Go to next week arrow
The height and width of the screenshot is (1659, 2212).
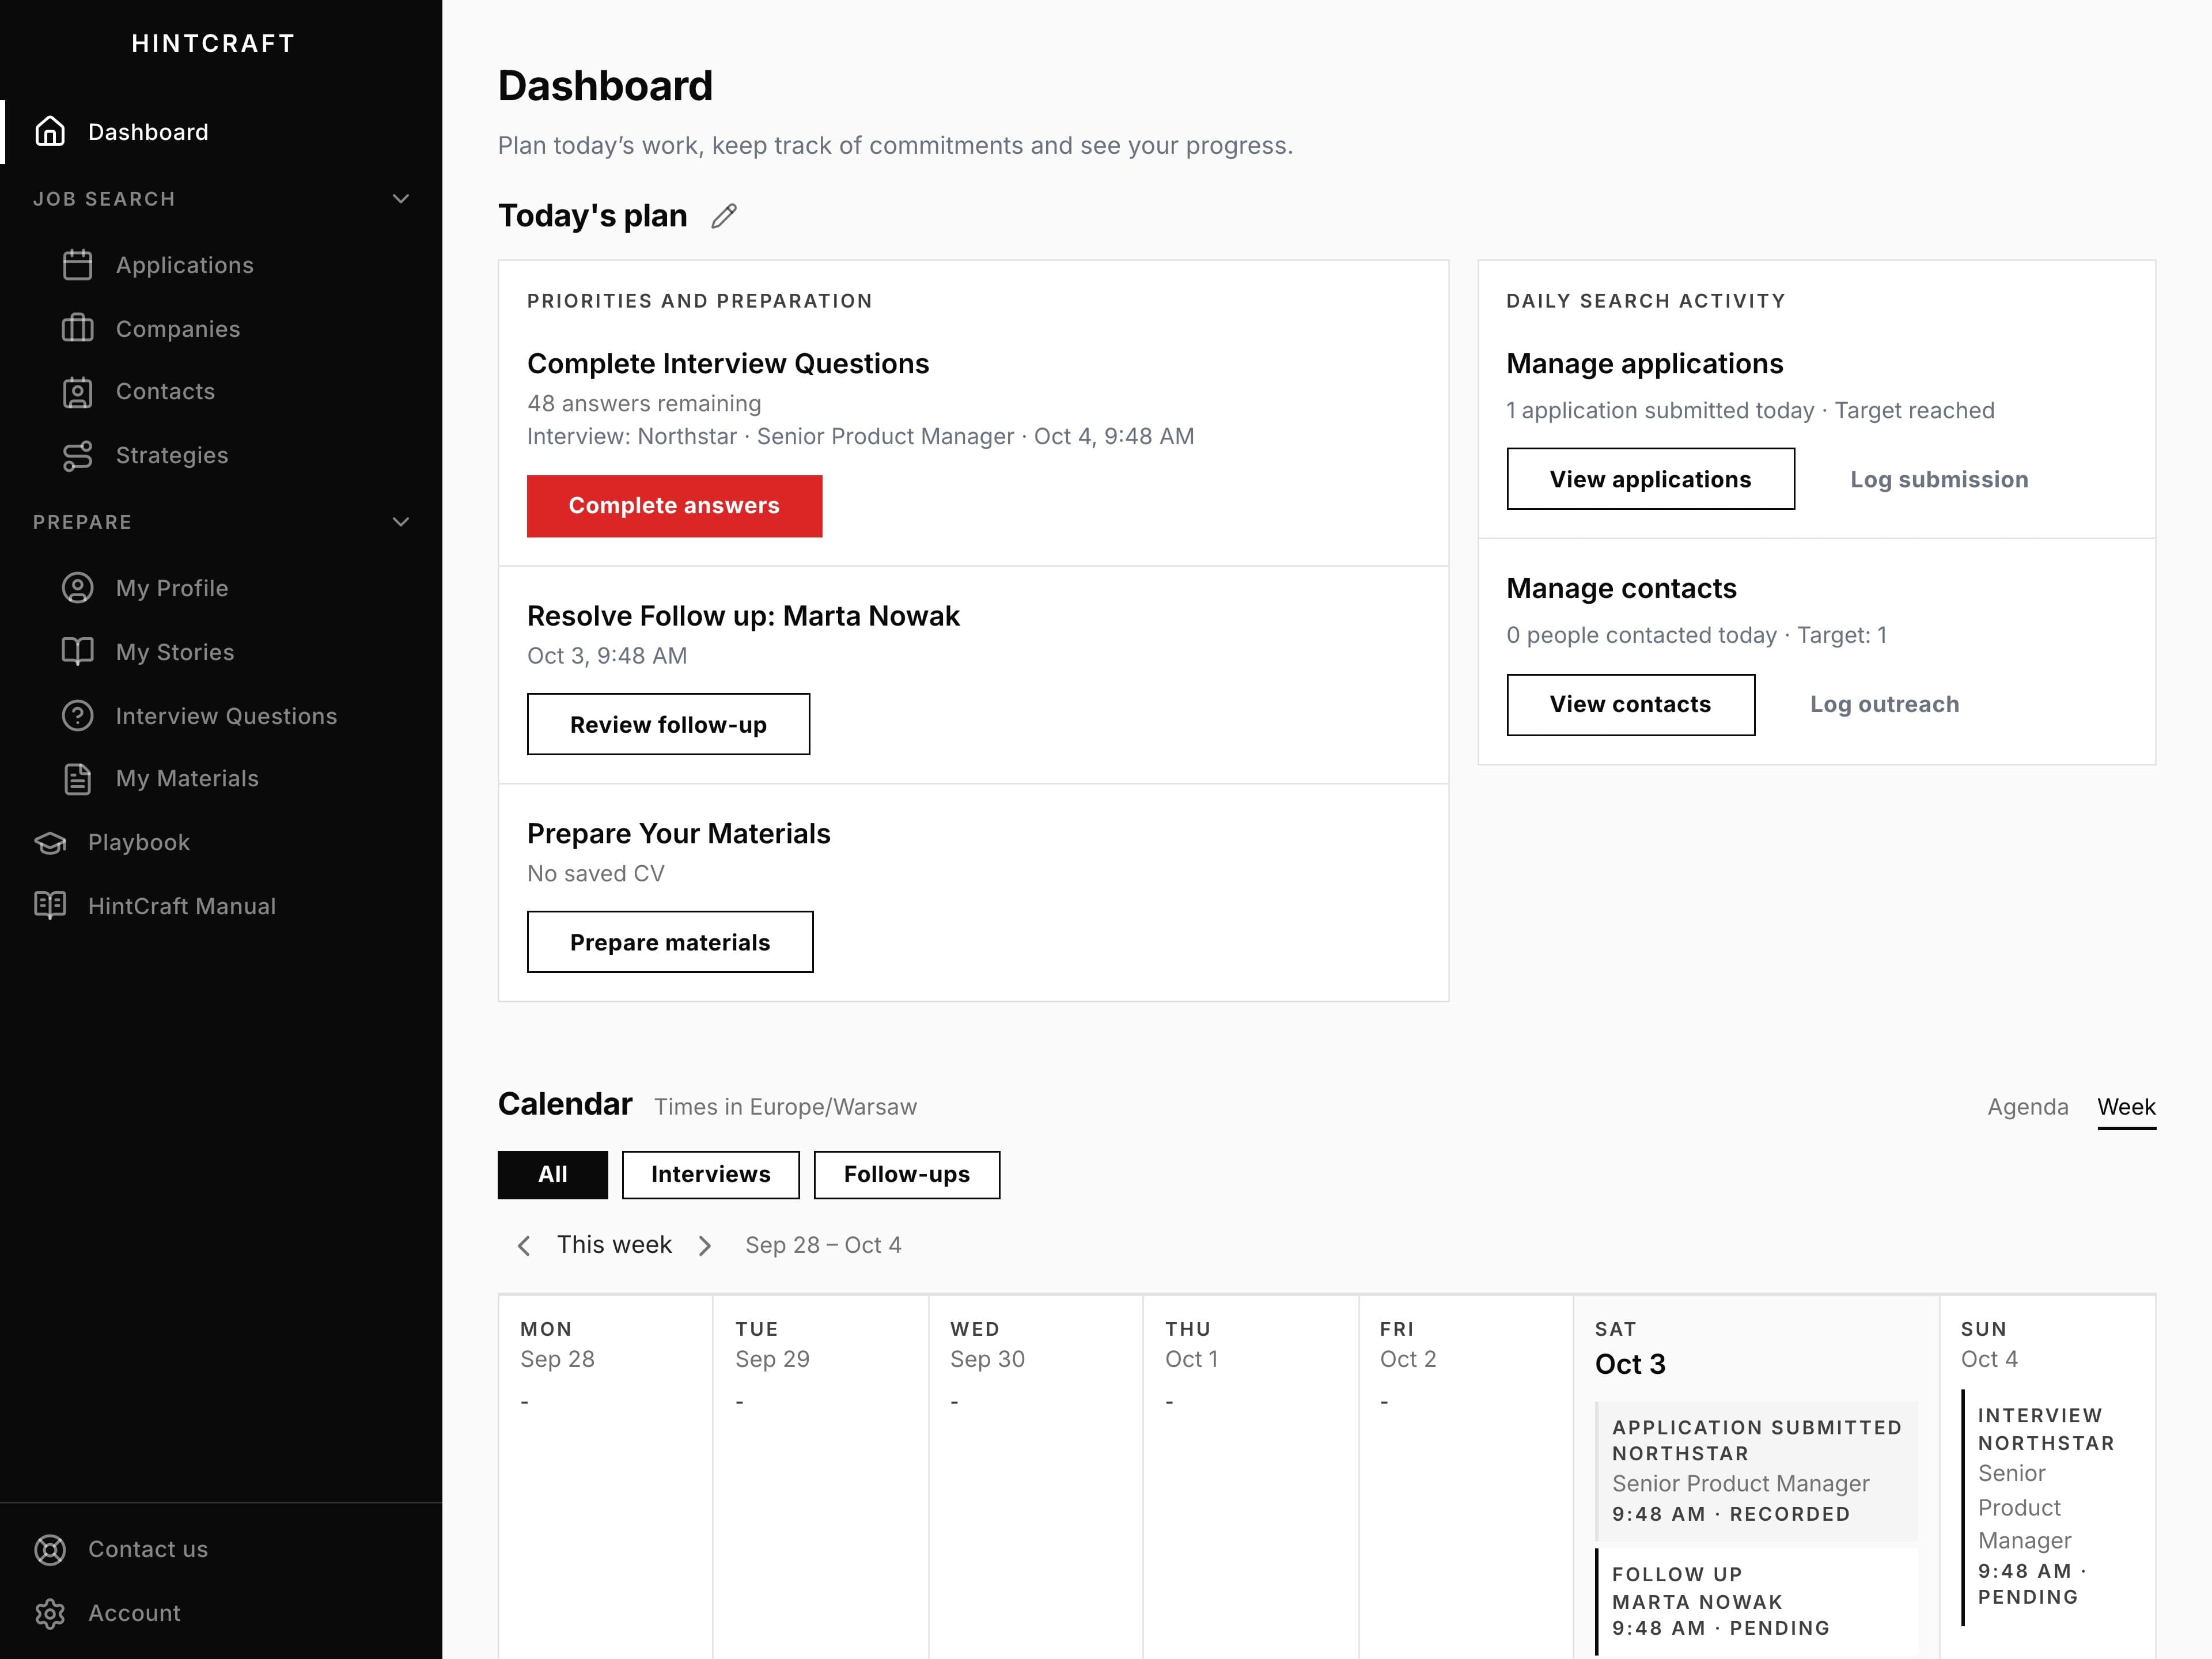pos(705,1245)
